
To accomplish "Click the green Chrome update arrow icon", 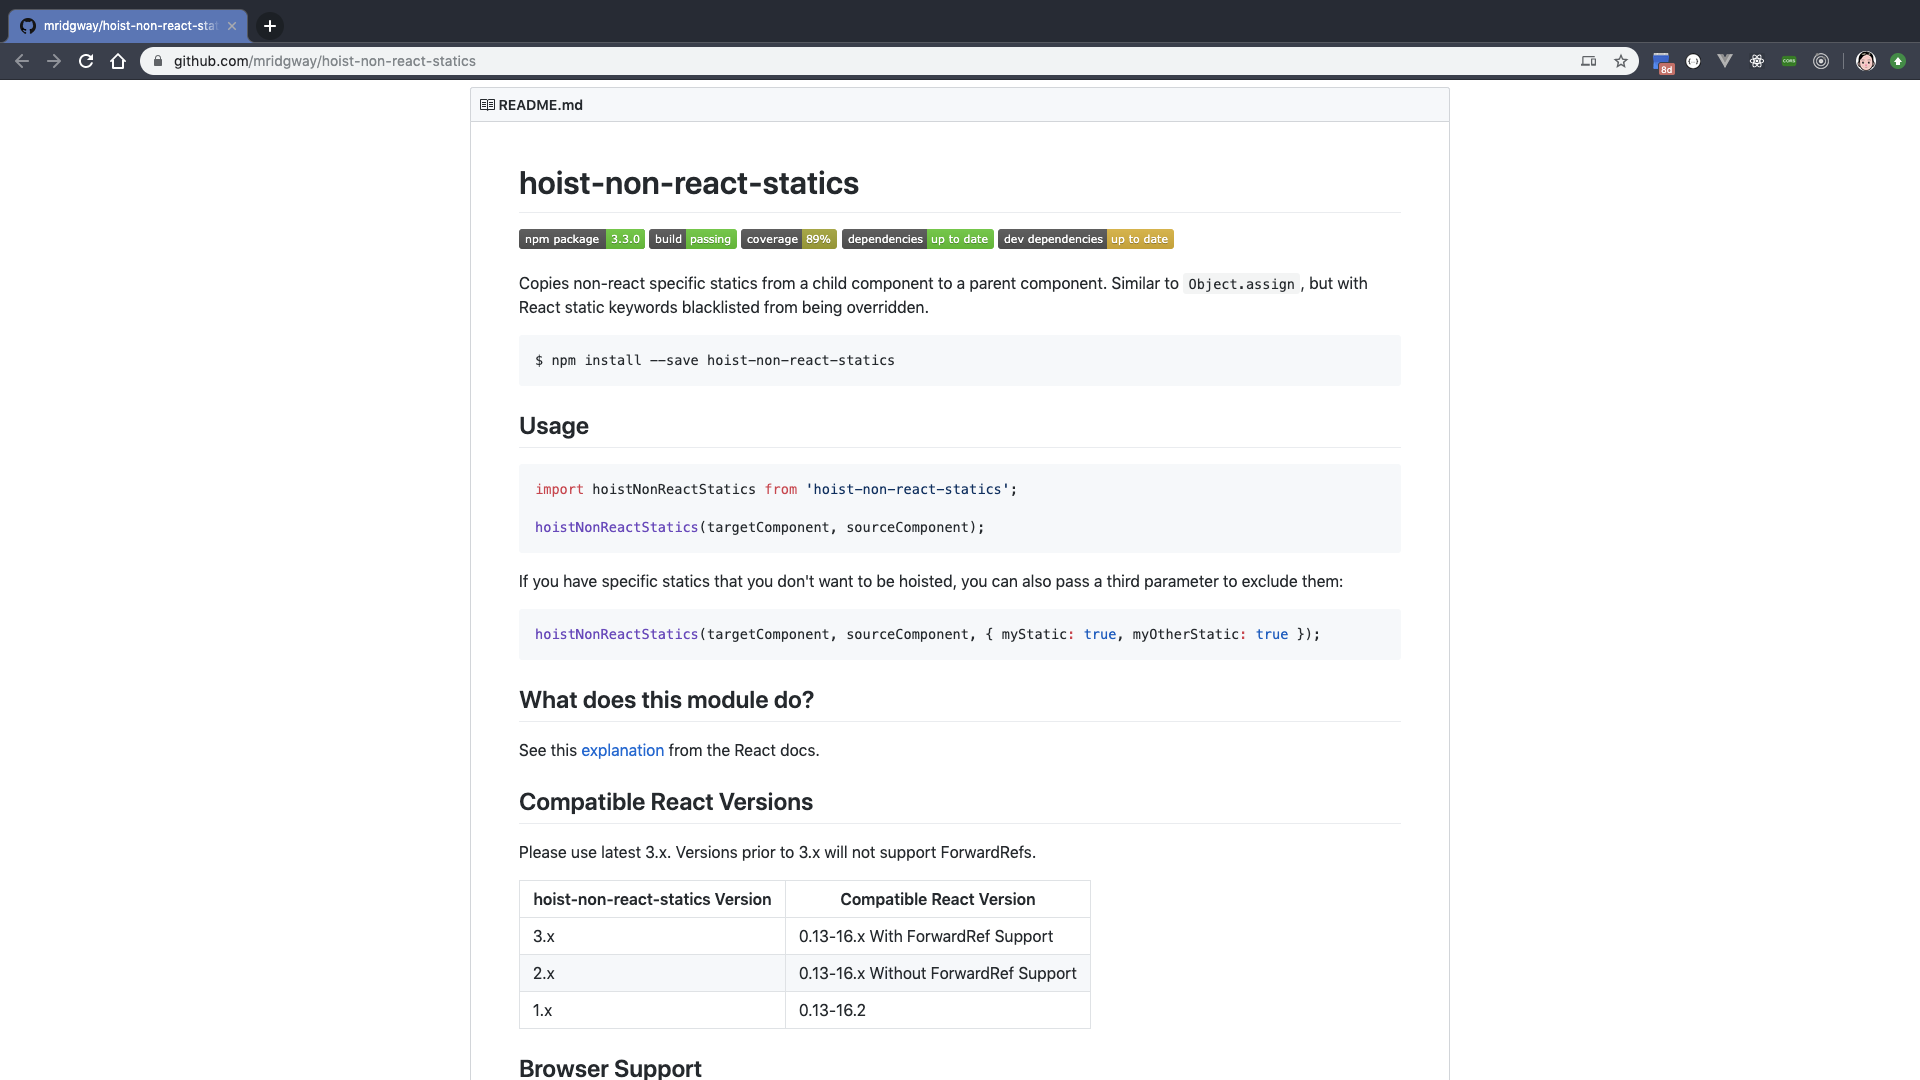I will pyautogui.click(x=1898, y=61).
